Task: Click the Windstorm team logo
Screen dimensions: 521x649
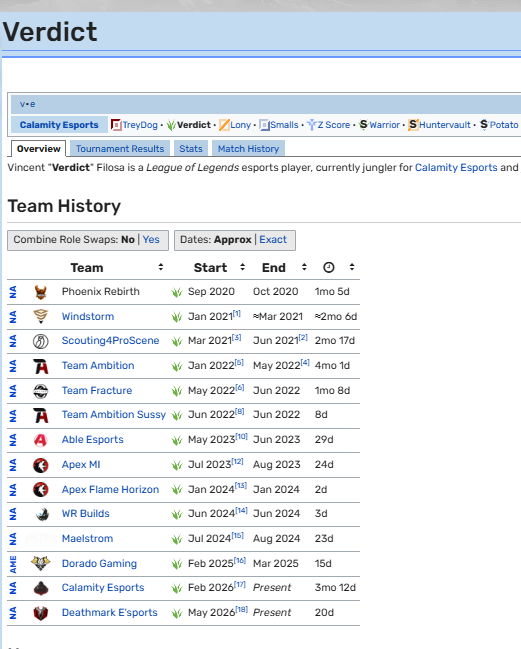Action: tap(41, 317)
